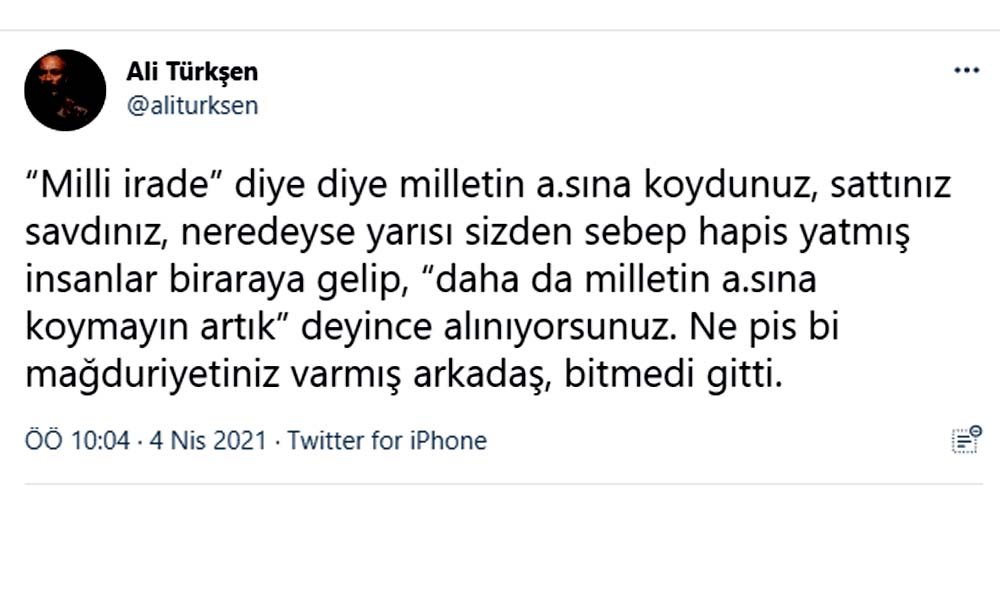Open the @aliturksen handle link

tap(192, 106)
